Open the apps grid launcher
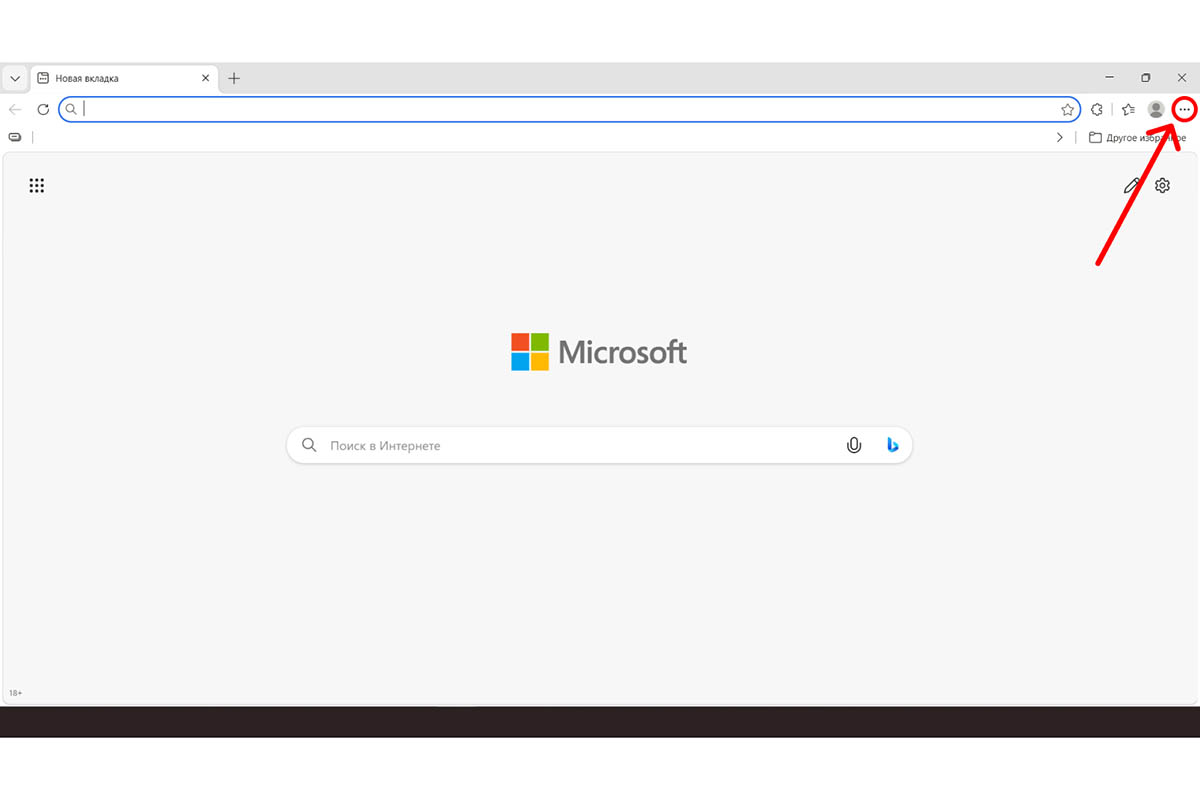Viewport: 1200px width, 800px height. [x=37, y=185]
